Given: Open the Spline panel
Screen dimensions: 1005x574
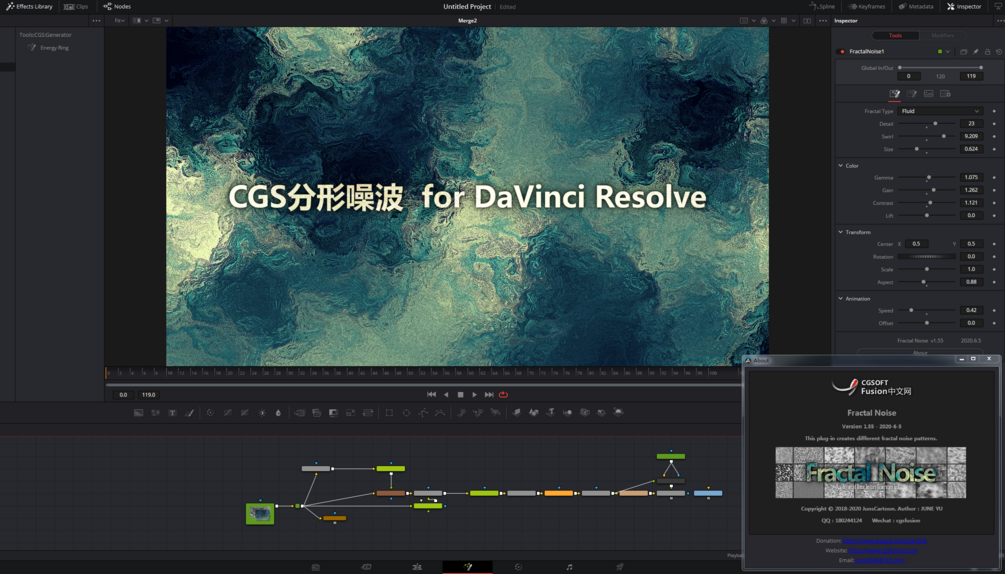Looking at the screenshot, I should point(822,6).
